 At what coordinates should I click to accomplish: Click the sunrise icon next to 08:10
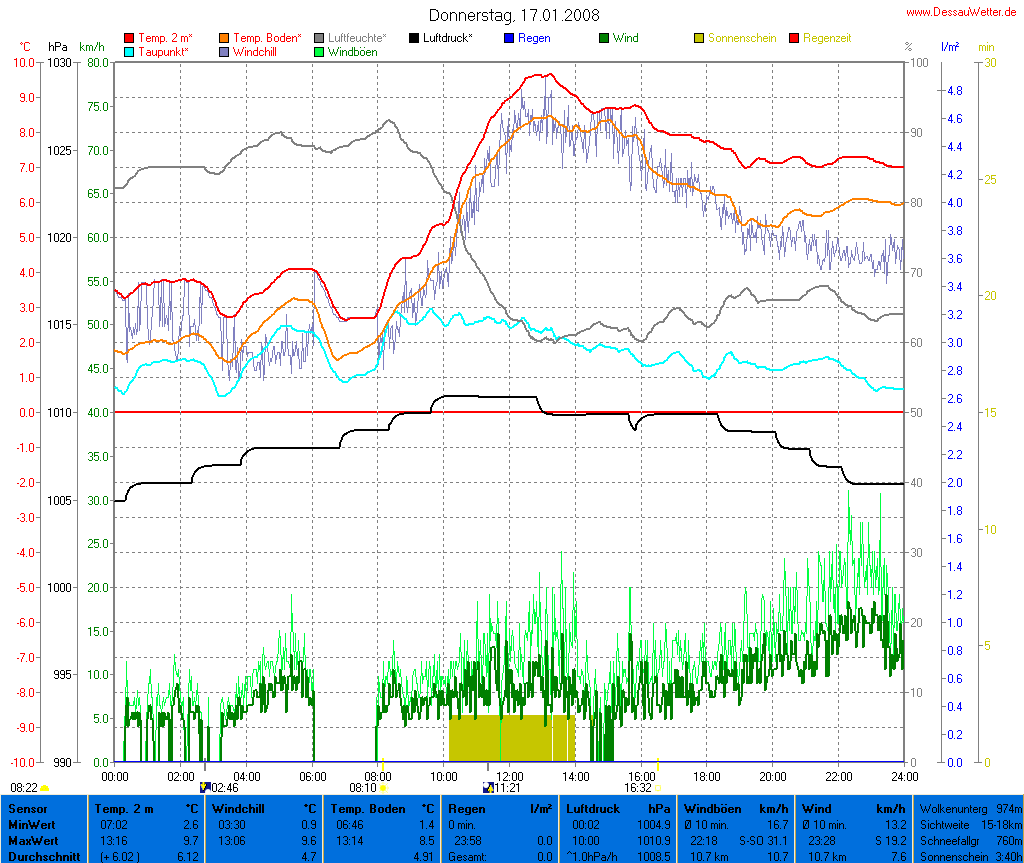[383, 788]
